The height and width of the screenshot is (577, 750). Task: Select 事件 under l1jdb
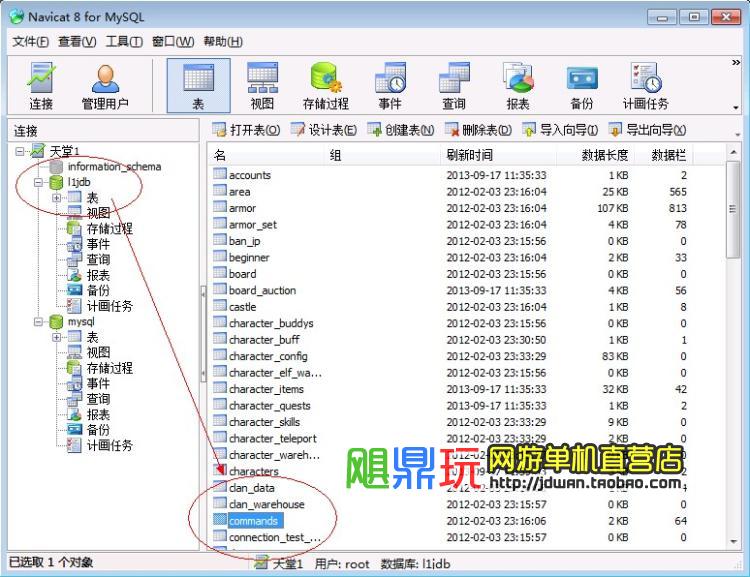pos(98,244)
